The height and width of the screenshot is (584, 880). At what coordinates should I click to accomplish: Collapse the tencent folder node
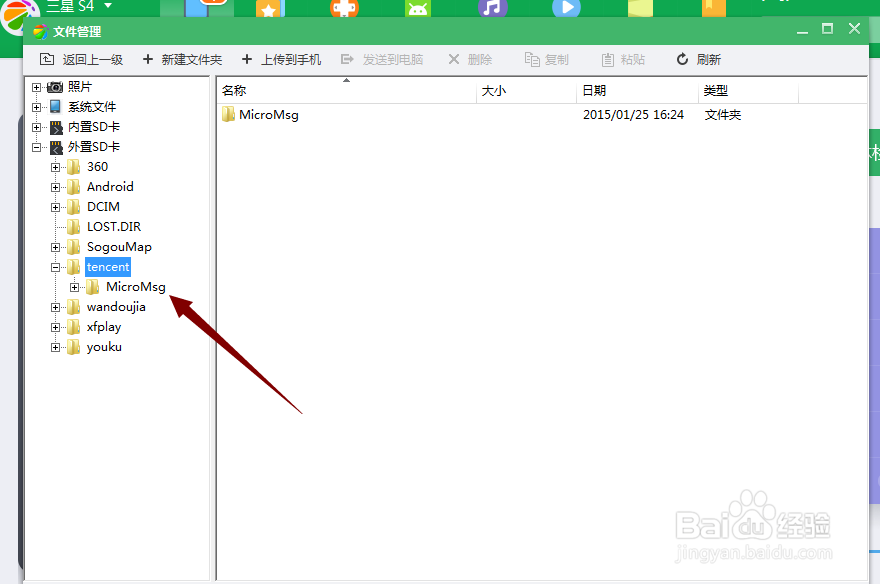point(55,268)
